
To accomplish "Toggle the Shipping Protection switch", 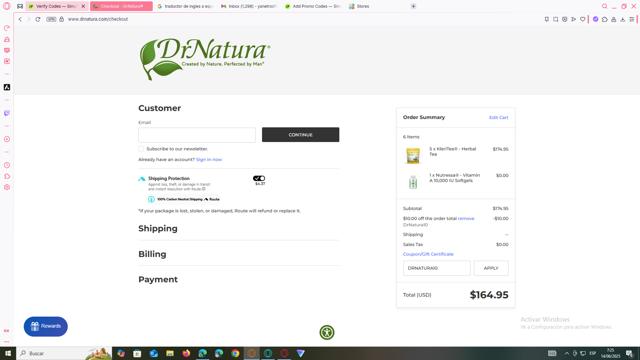I will (259, 178).
